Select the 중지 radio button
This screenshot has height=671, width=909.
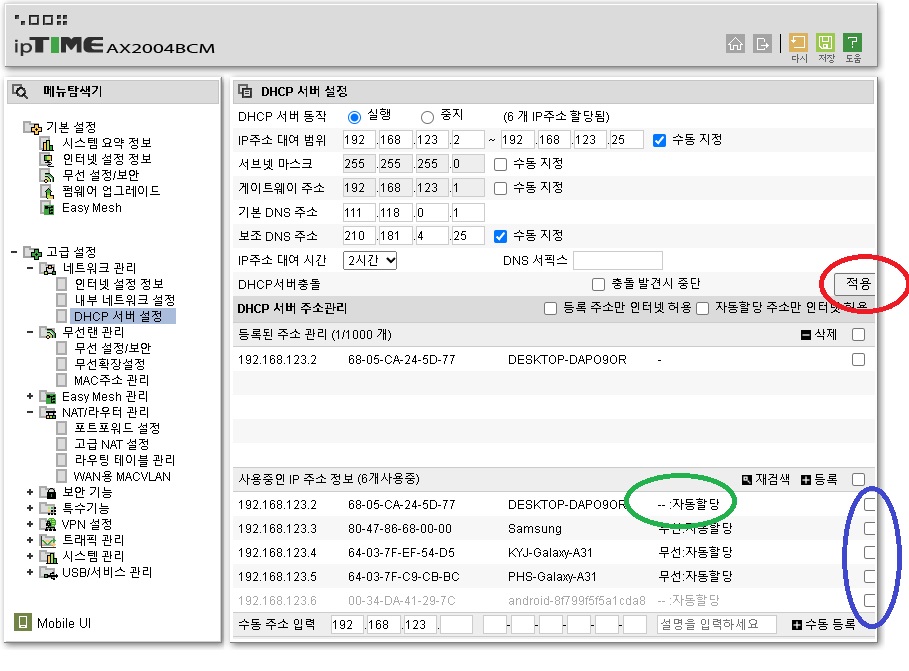coord(427,117)
